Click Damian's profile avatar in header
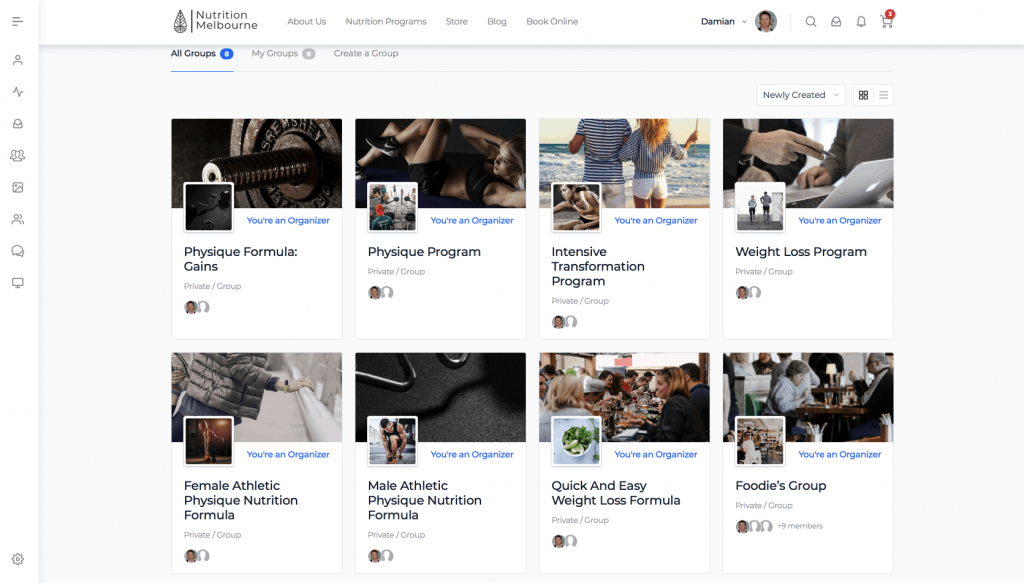 (766, 22)
